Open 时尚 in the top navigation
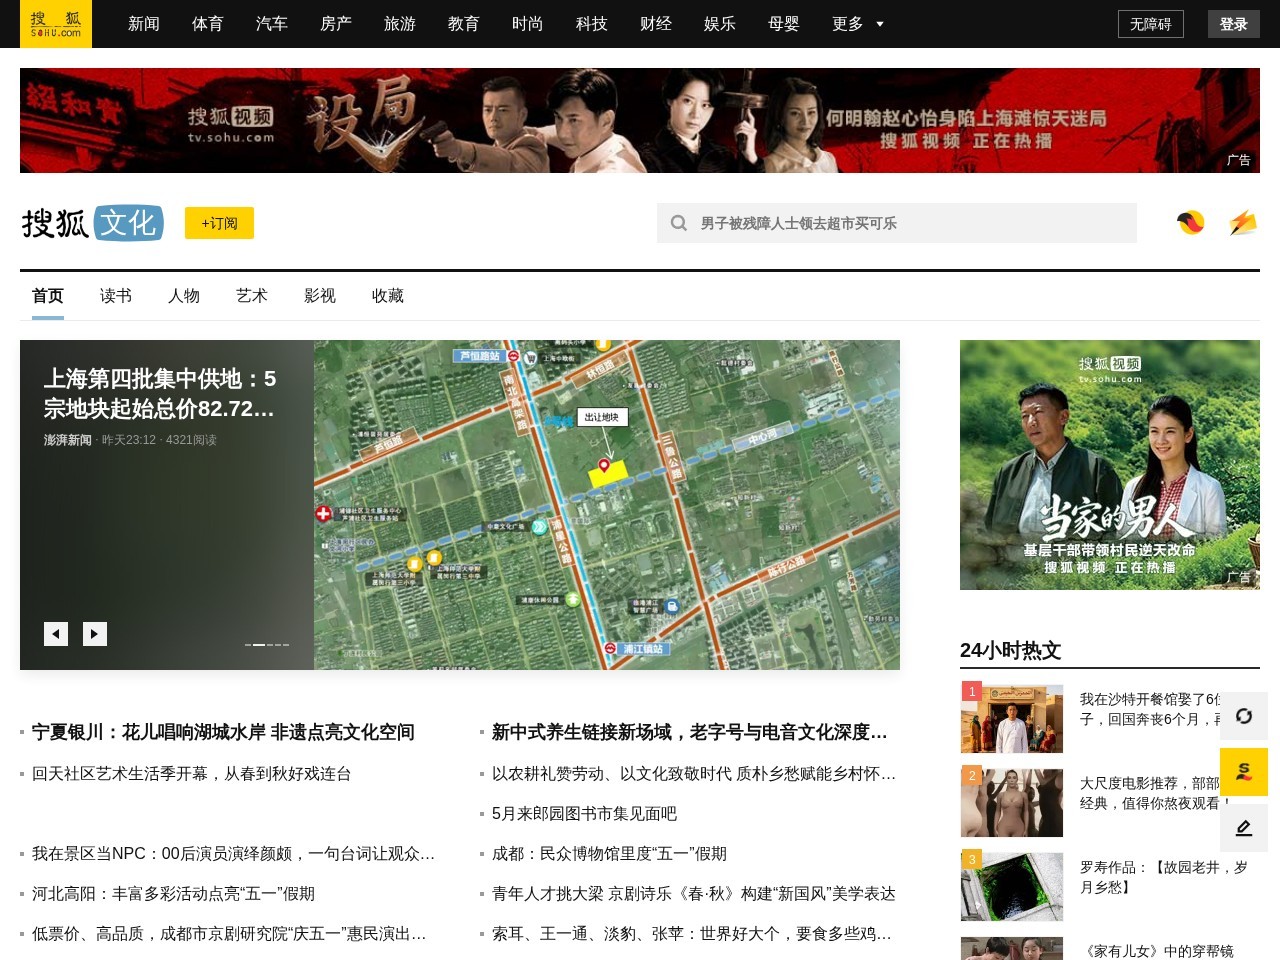The width and height of the screenshot is (1280, 960). [528, 24]
